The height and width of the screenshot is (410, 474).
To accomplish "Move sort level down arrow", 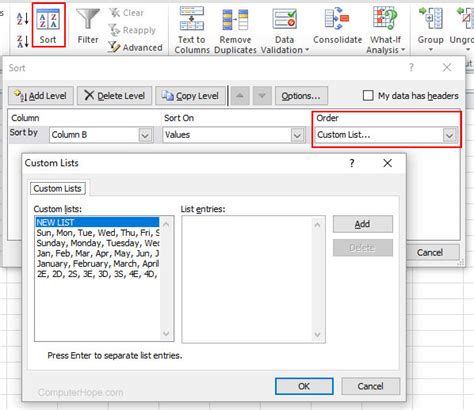I will 262,96.
